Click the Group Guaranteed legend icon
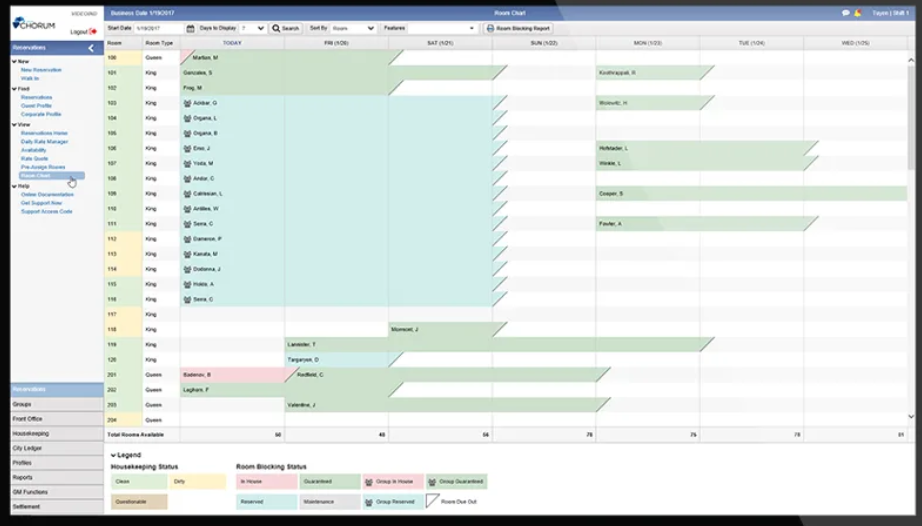 432,482
